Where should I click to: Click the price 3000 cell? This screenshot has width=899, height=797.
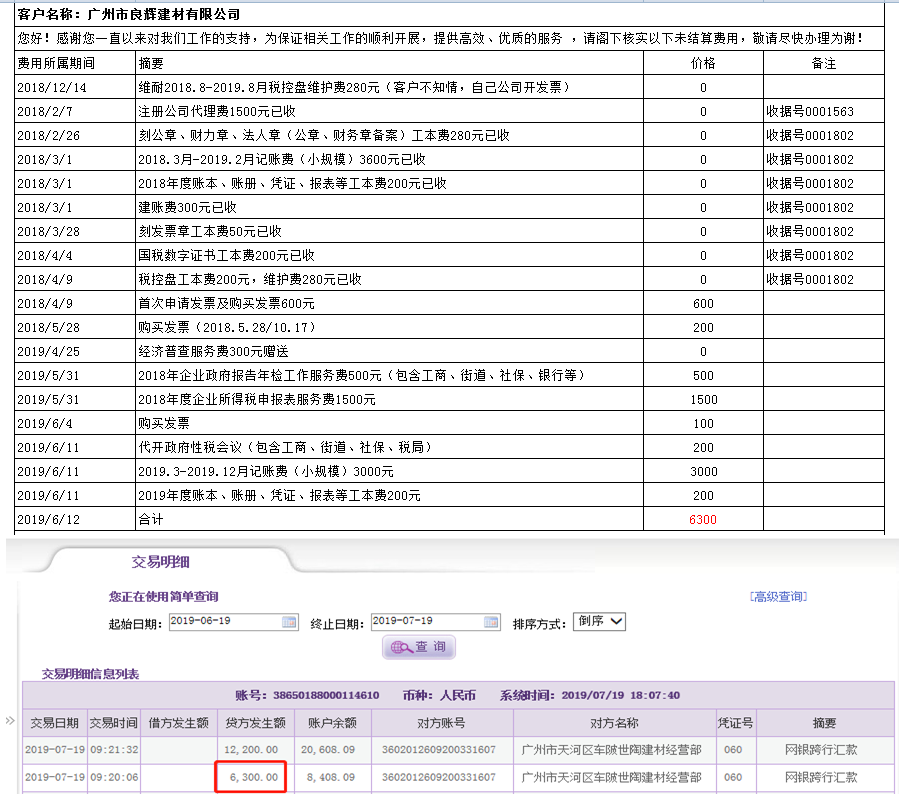703,471
